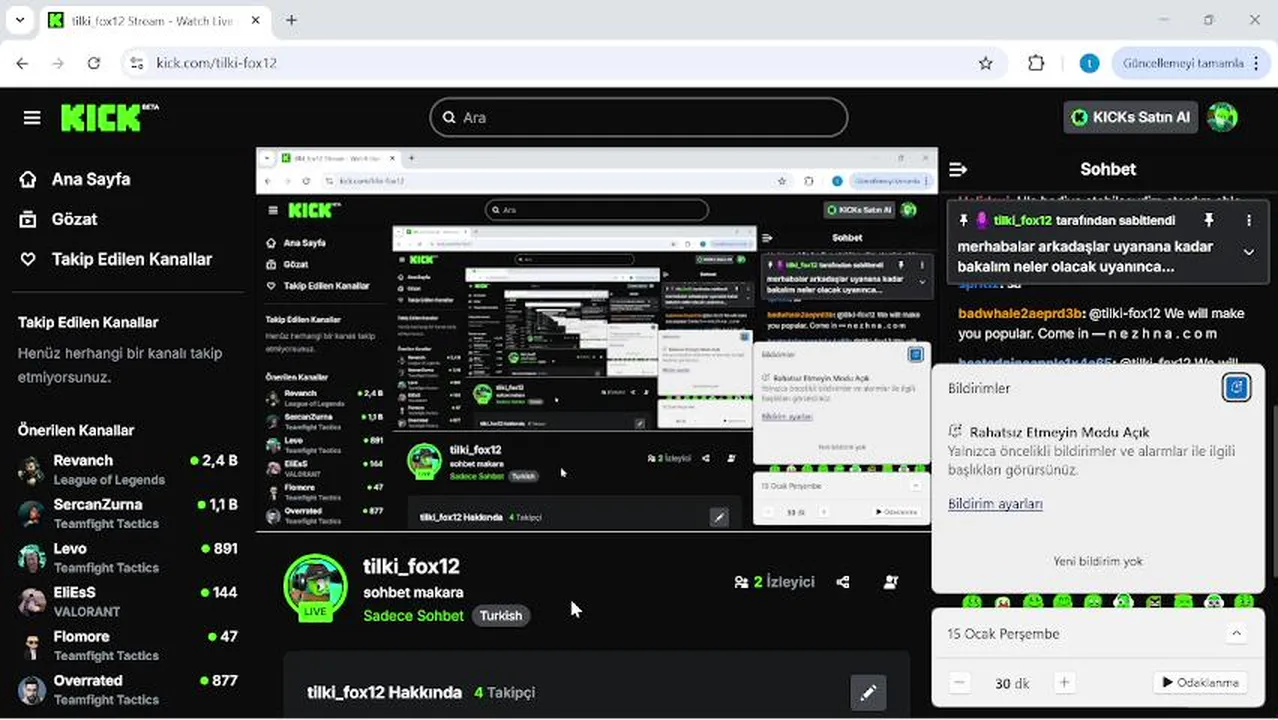This screenshot has height=720, width=1278.
Task: Click the 'sohbet makara' stream title
Action: (413, 592)
